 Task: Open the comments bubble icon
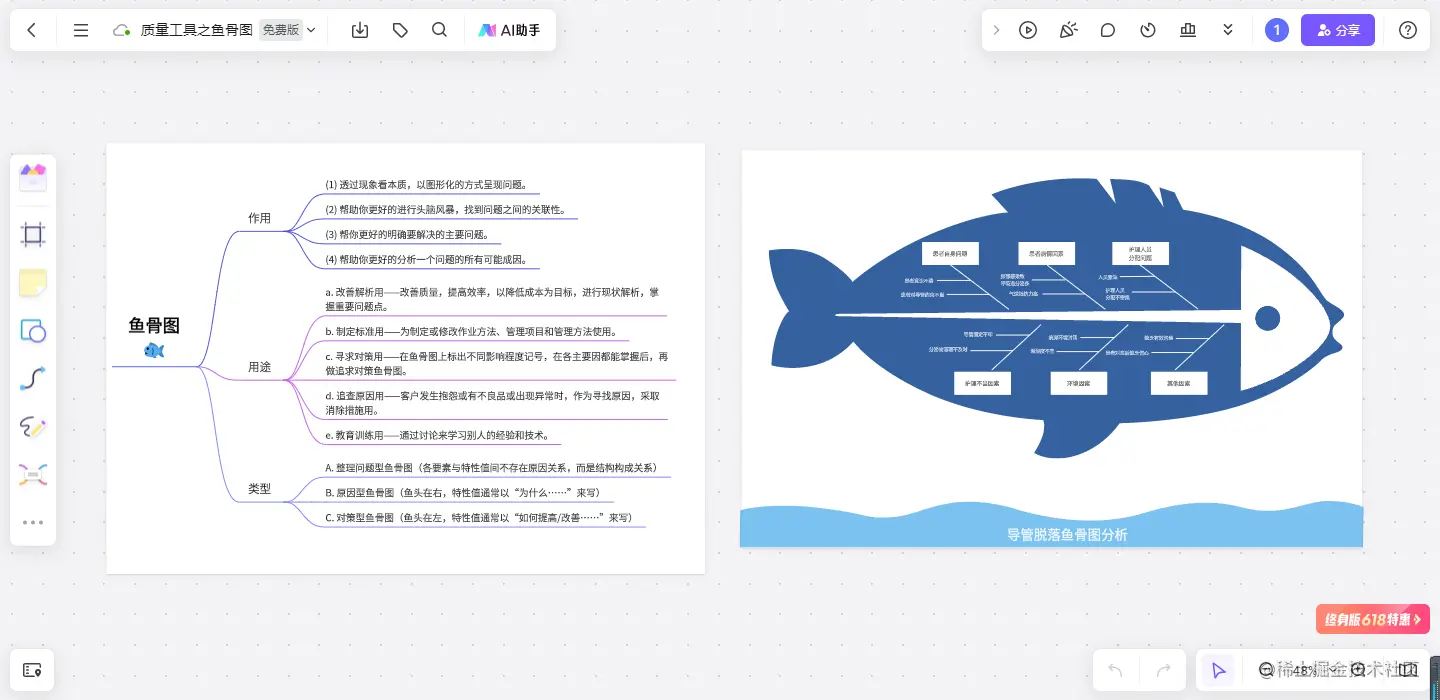(x=1108, y=30)
